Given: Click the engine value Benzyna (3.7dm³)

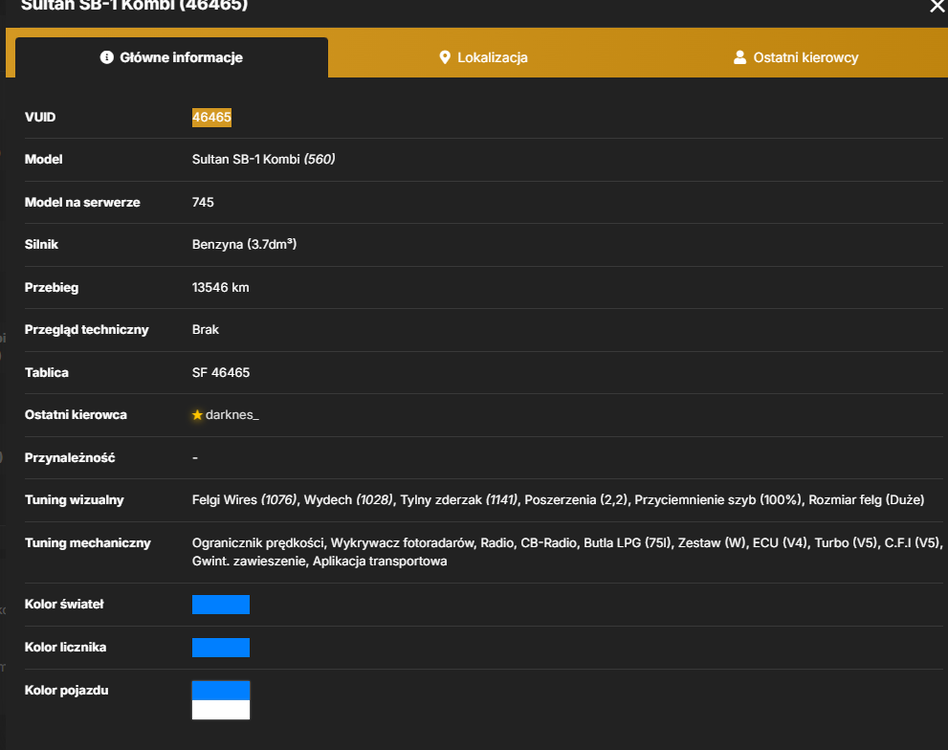Looking at the screenshot, I should 244,245.
